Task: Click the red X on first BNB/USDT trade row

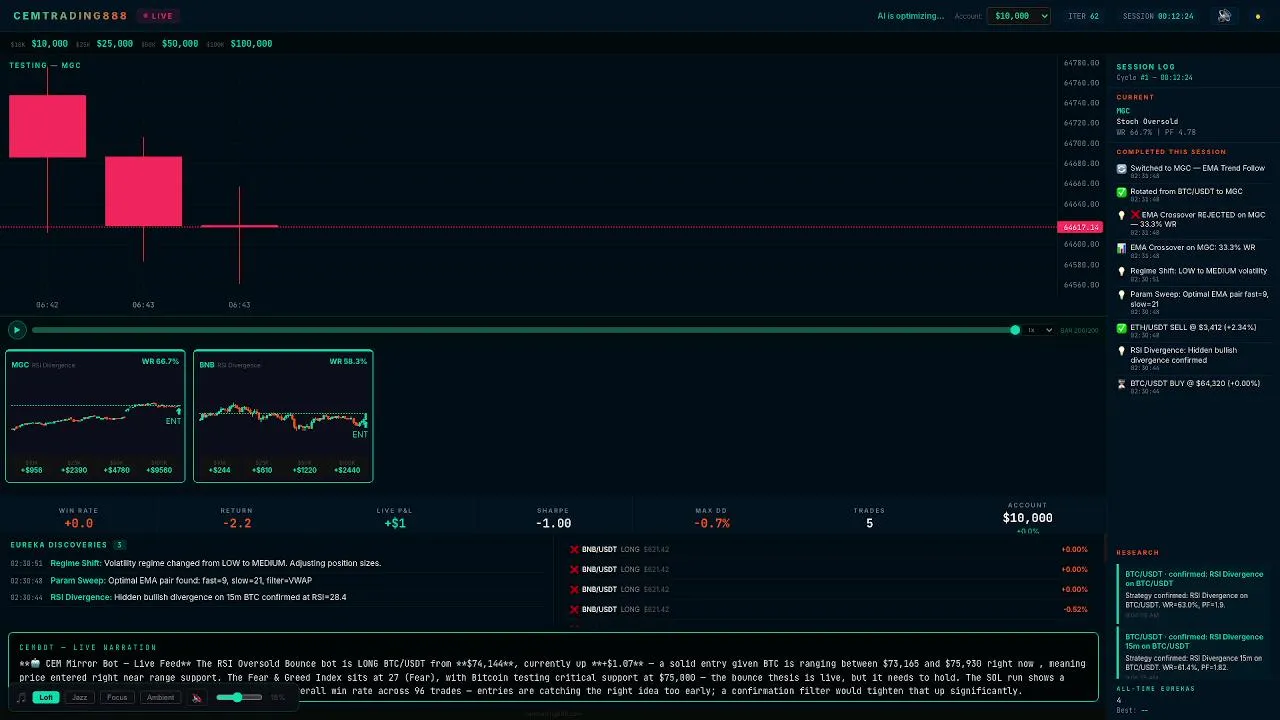Action: click(x=575, y=549)
